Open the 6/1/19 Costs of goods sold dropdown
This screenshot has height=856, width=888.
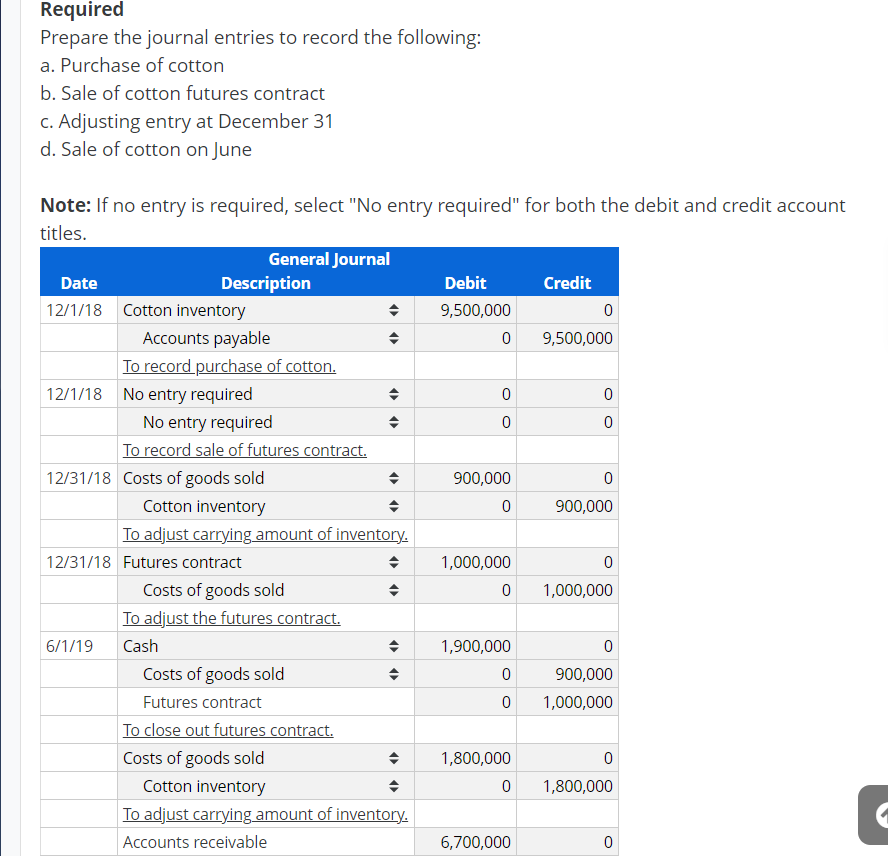point(393,674)
